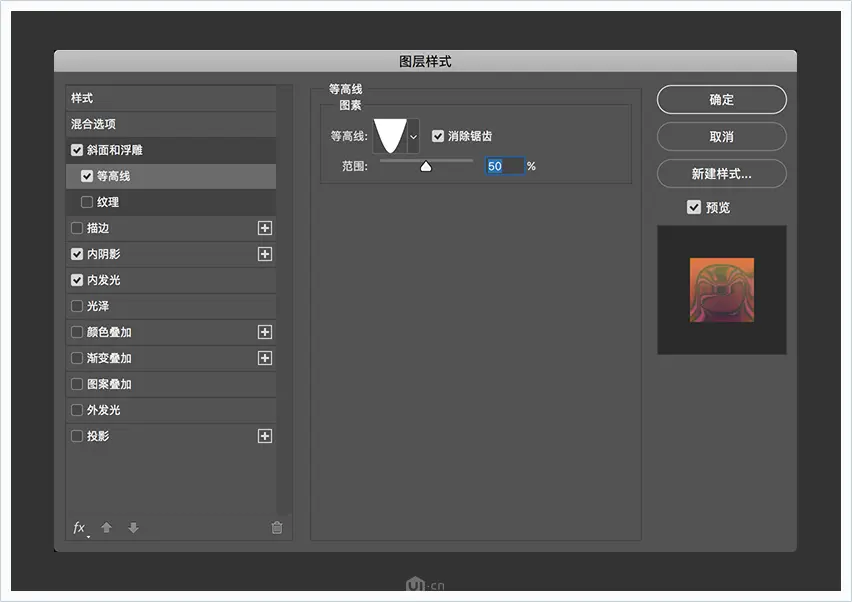The image size is (852, 602).
Task: Open the contour picker dropdown arrow
Action: coord(414,136)
